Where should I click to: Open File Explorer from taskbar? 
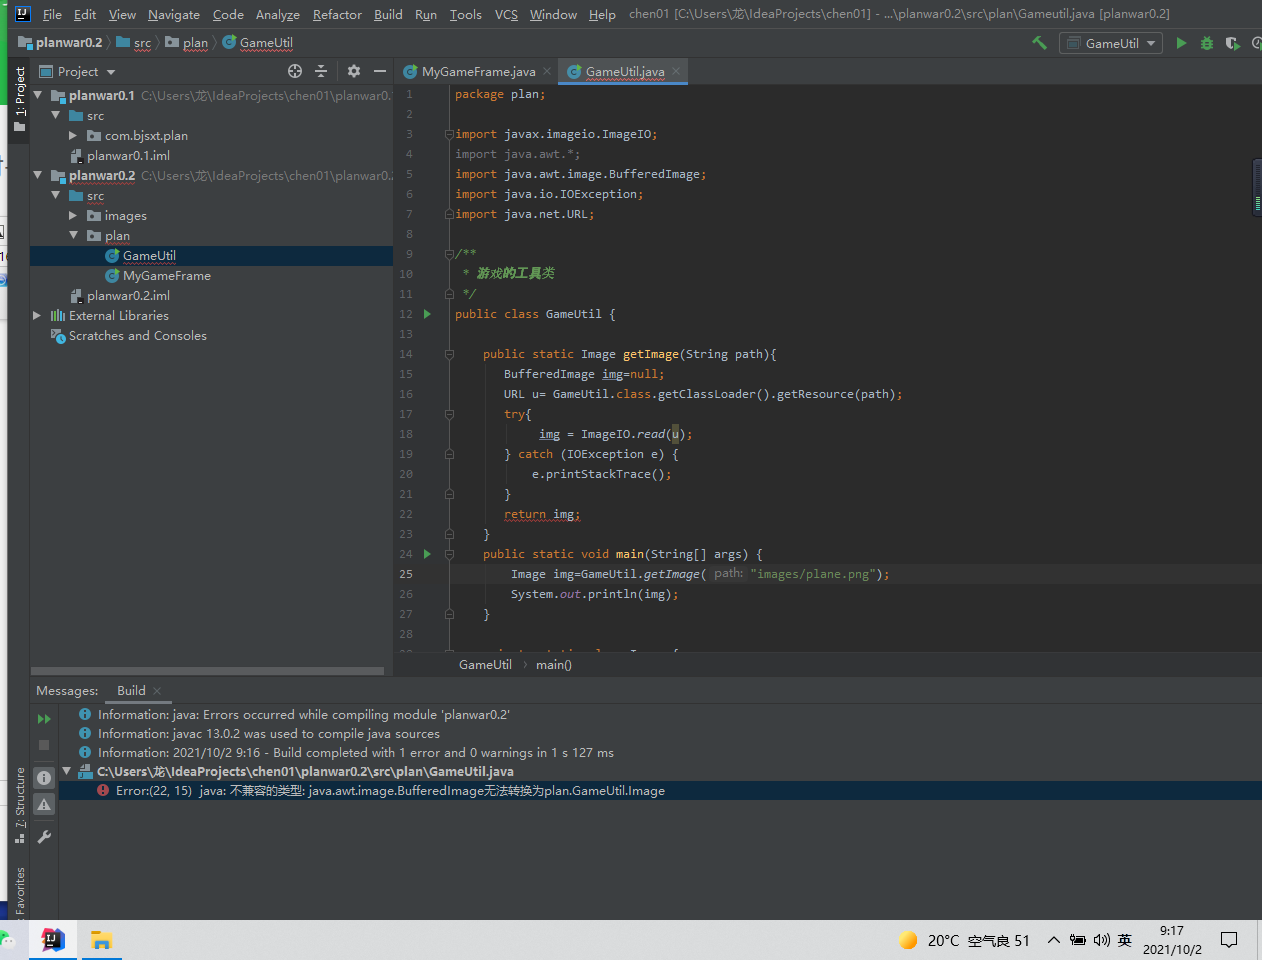[101, 940]
